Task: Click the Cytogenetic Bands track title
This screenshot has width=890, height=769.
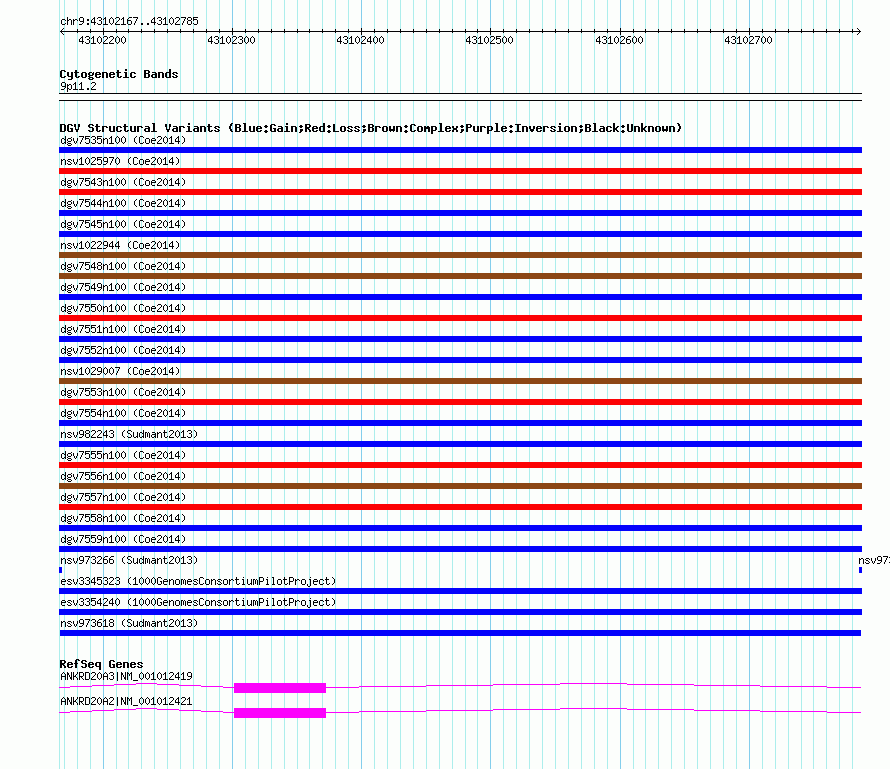Action: (x=119, y=74)
